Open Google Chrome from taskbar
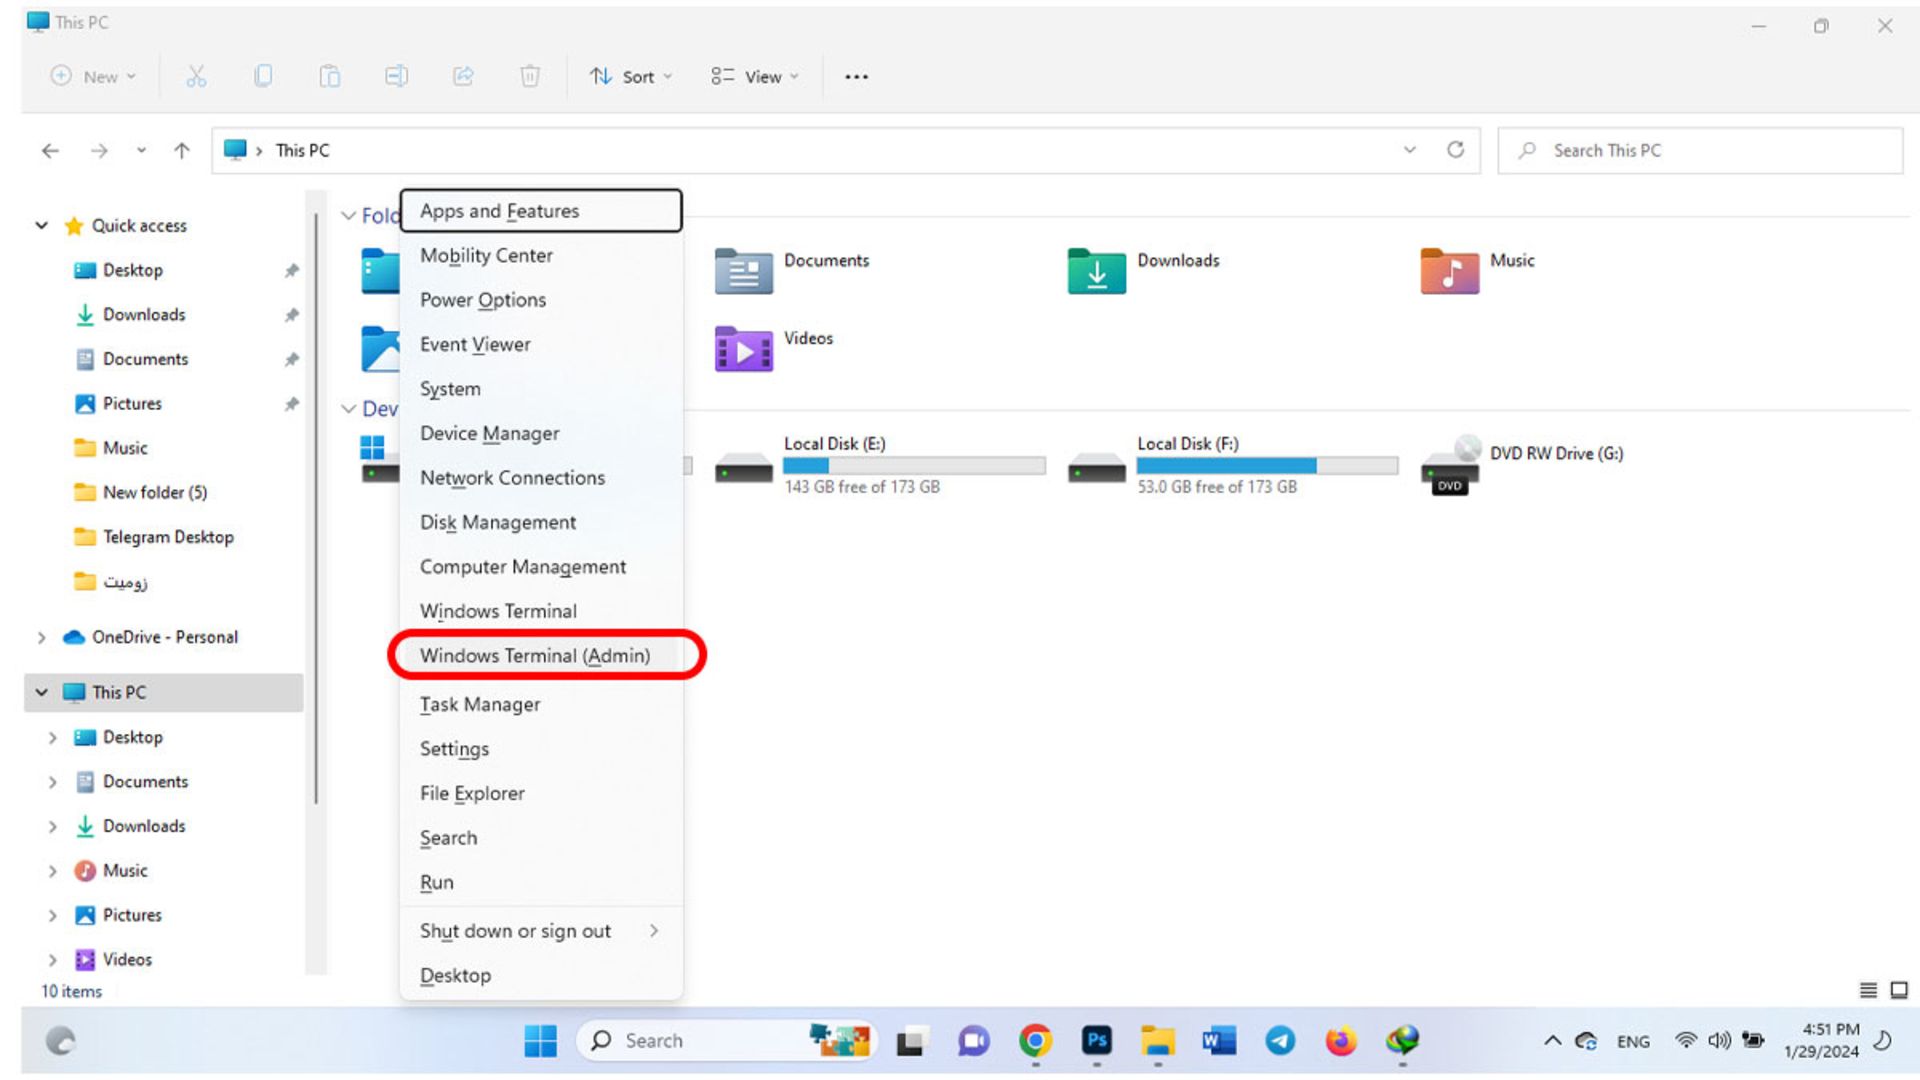Image resolution: width=1920 pixels, height=1080 pixels. point(1036,1040)
